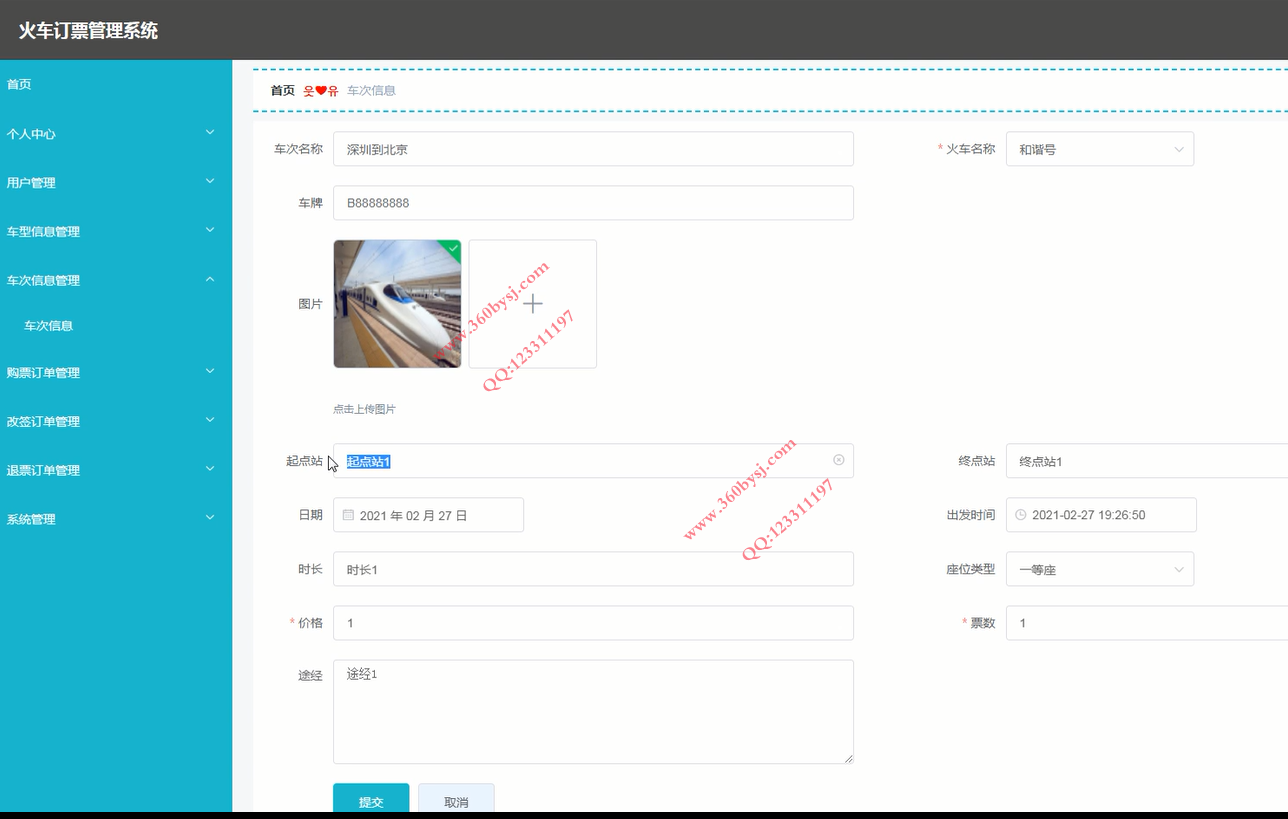The height and width of the screenshot is (819, 1288).
Task: Click the 时长 input field
Action: click(x=593, y=569)
